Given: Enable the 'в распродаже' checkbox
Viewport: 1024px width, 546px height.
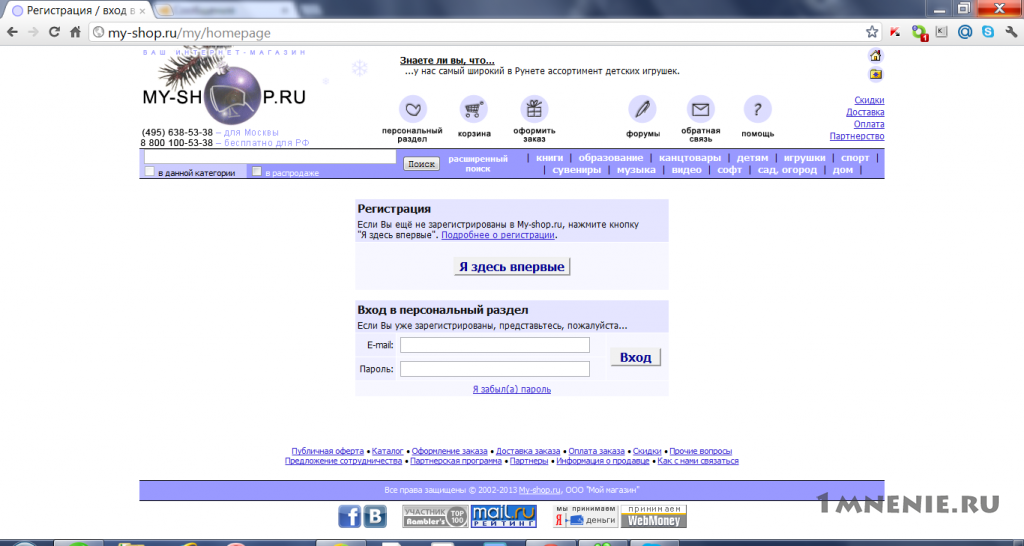Looking at the screenshot, I should [257, 171].
